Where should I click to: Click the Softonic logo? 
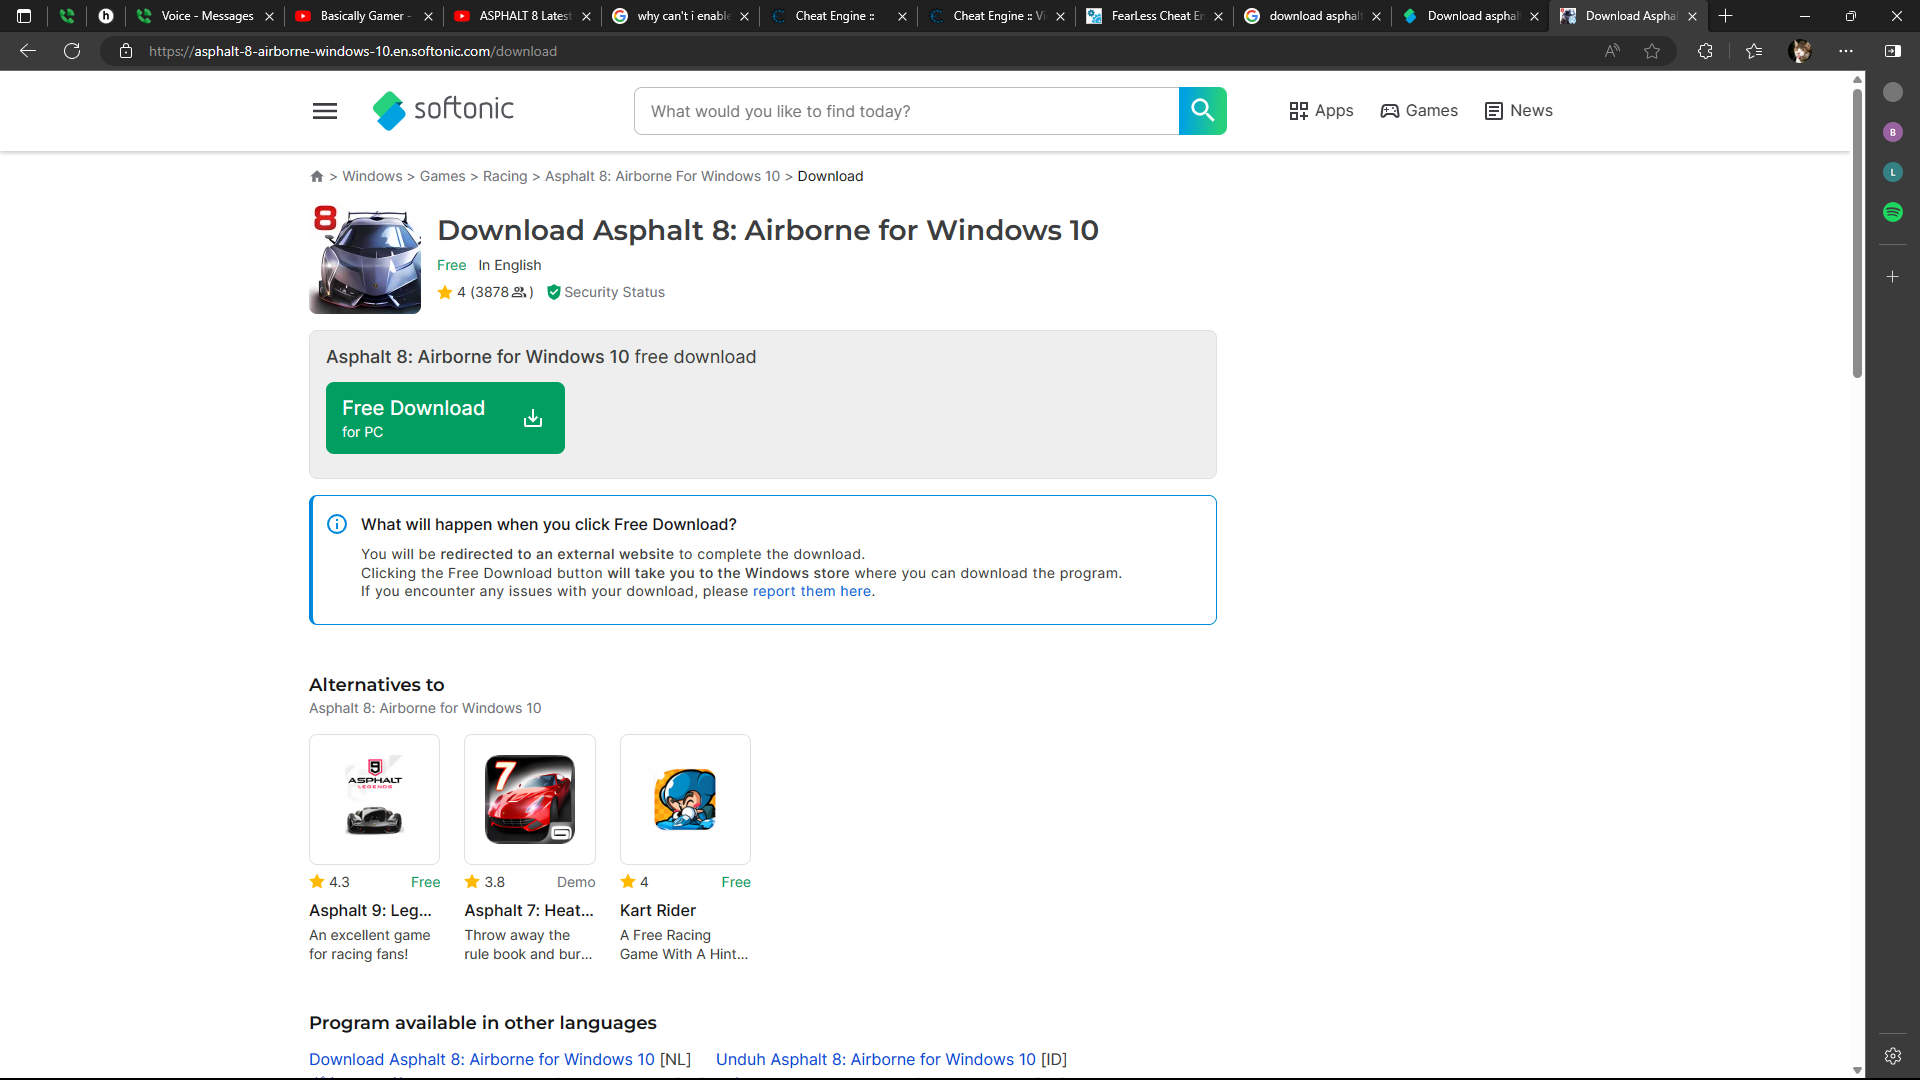(443, 110)
